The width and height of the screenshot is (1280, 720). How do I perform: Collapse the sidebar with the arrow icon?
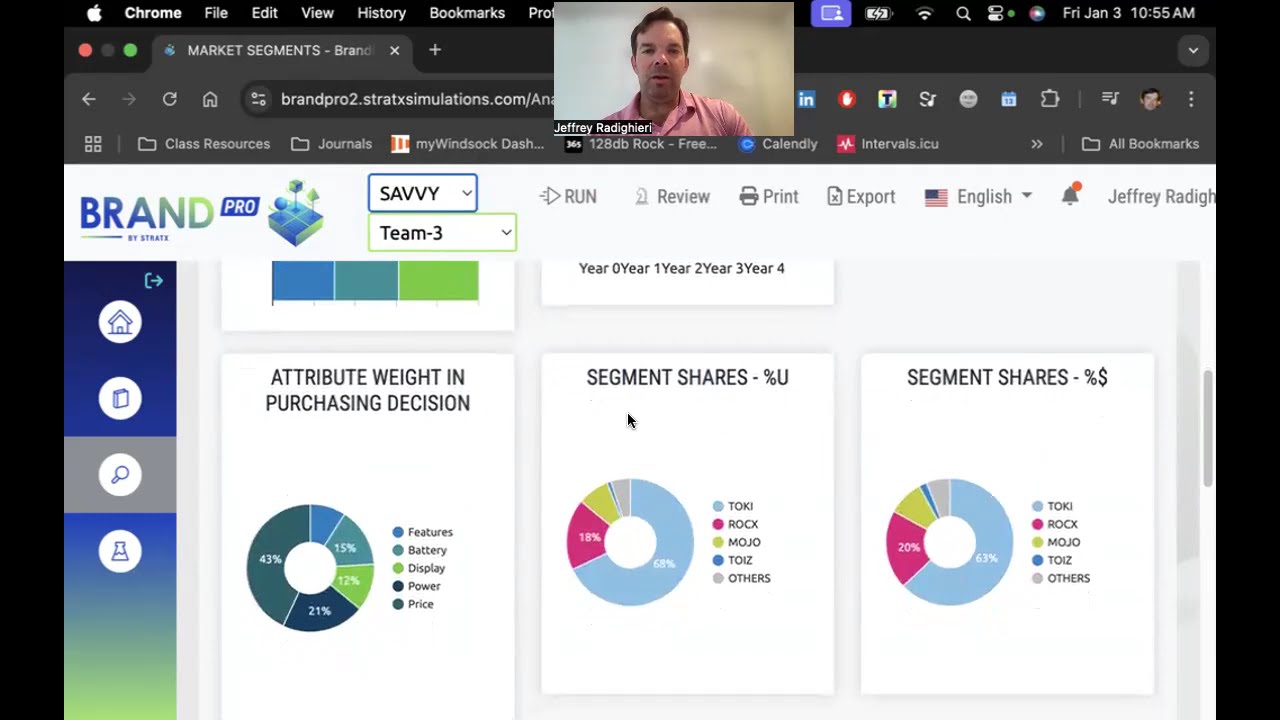(x=153, y=281)
